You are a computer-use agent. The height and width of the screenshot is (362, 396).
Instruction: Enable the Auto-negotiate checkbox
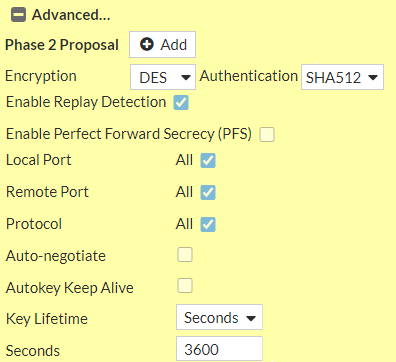pyautogui.click(x=185, y=255)
